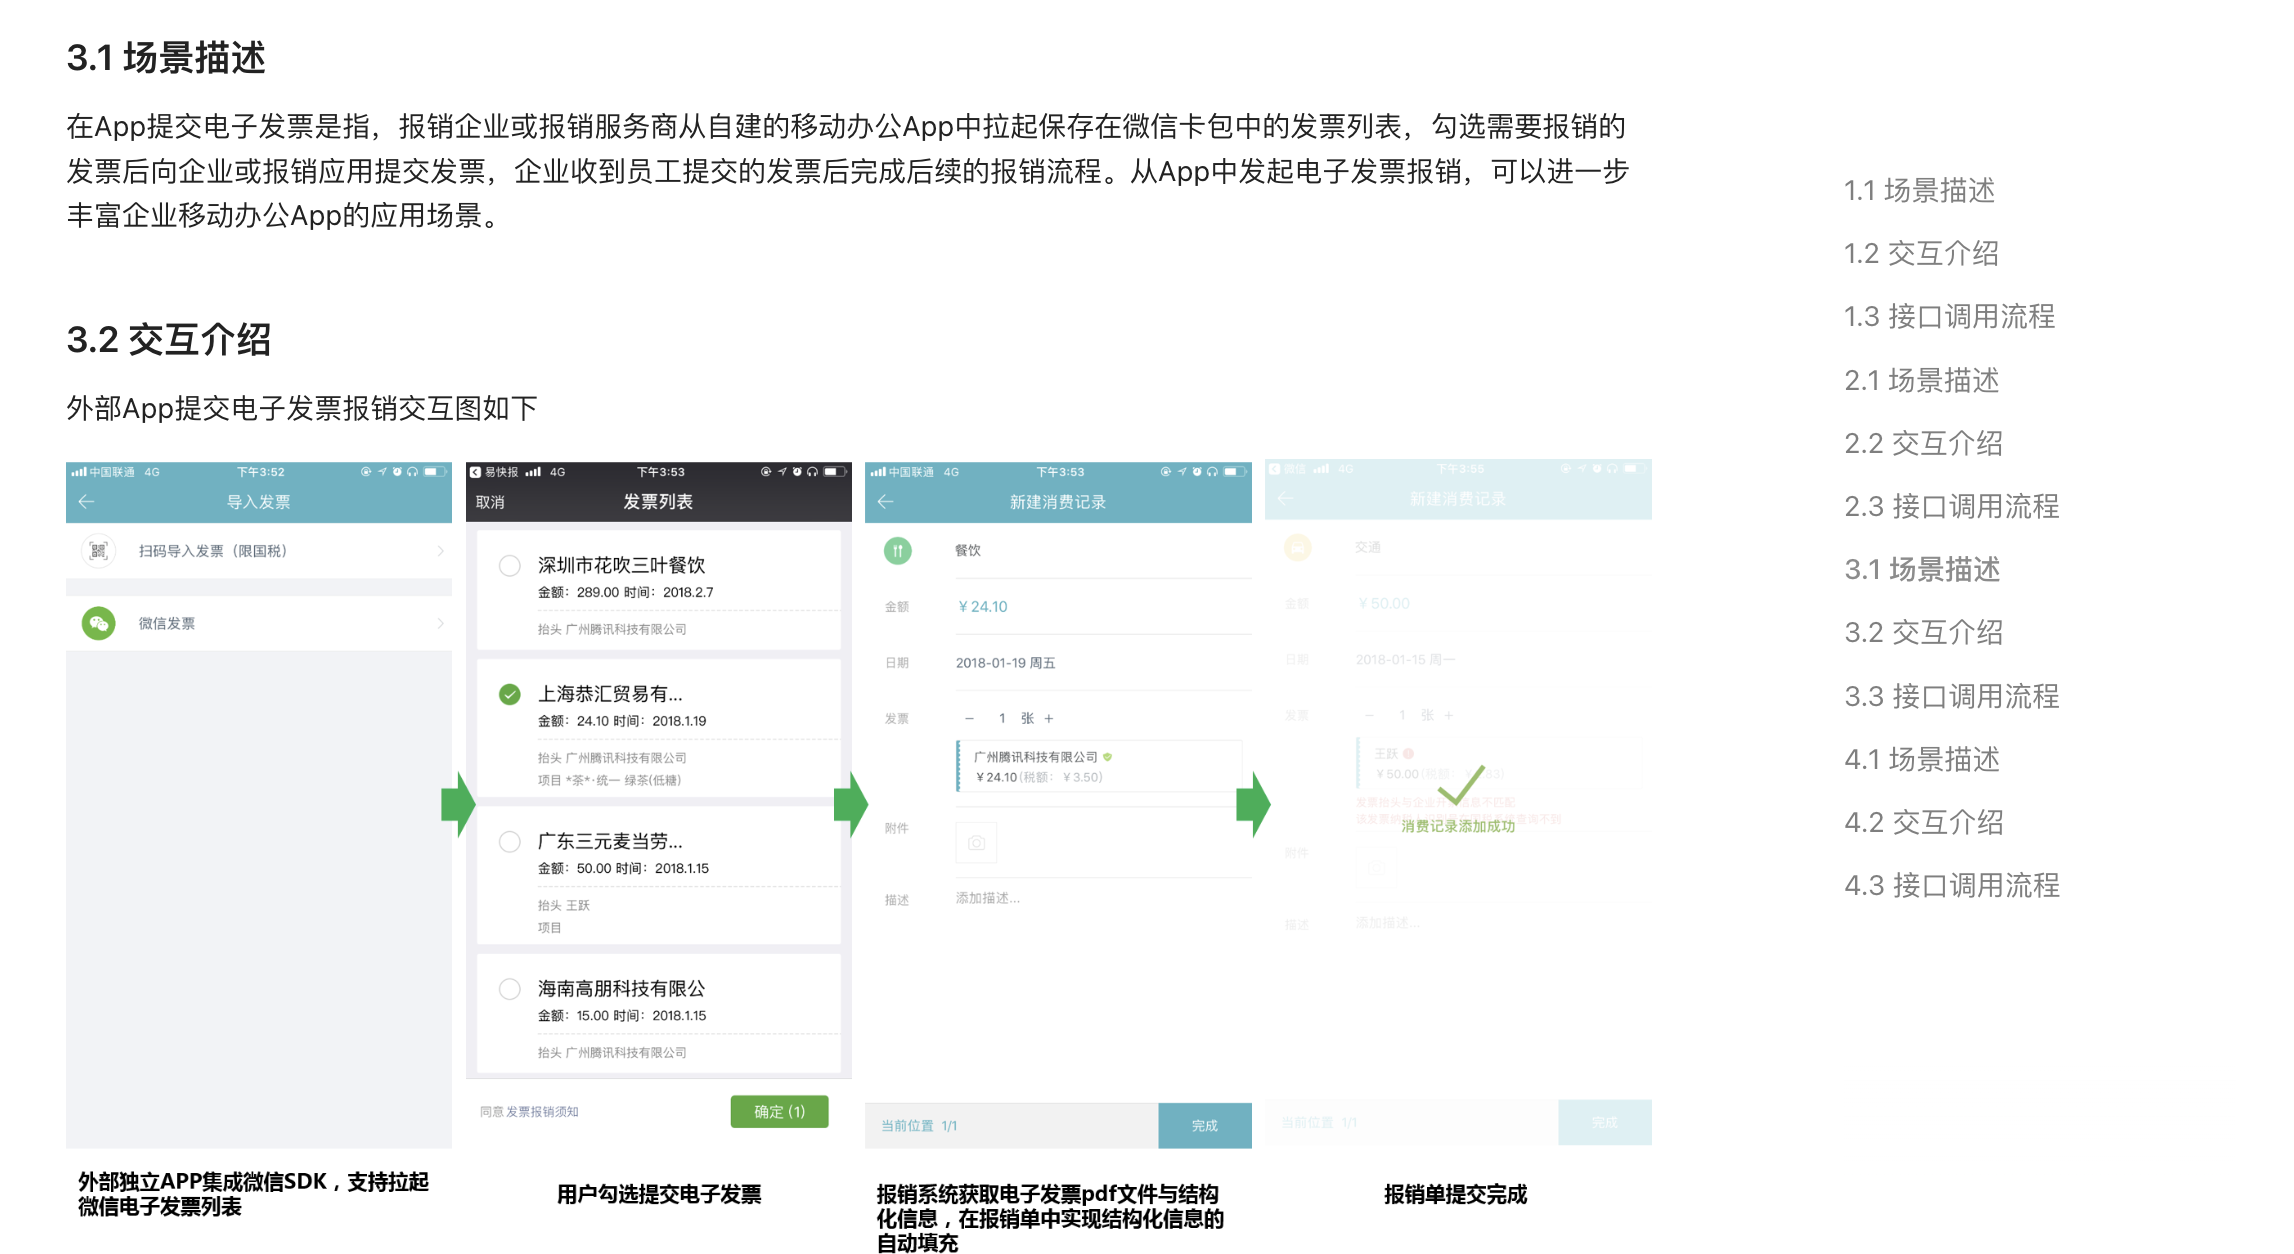Click the green verified badge on invoice card
Viewport: 2294px width, 1254px height.
point(1108,757)
